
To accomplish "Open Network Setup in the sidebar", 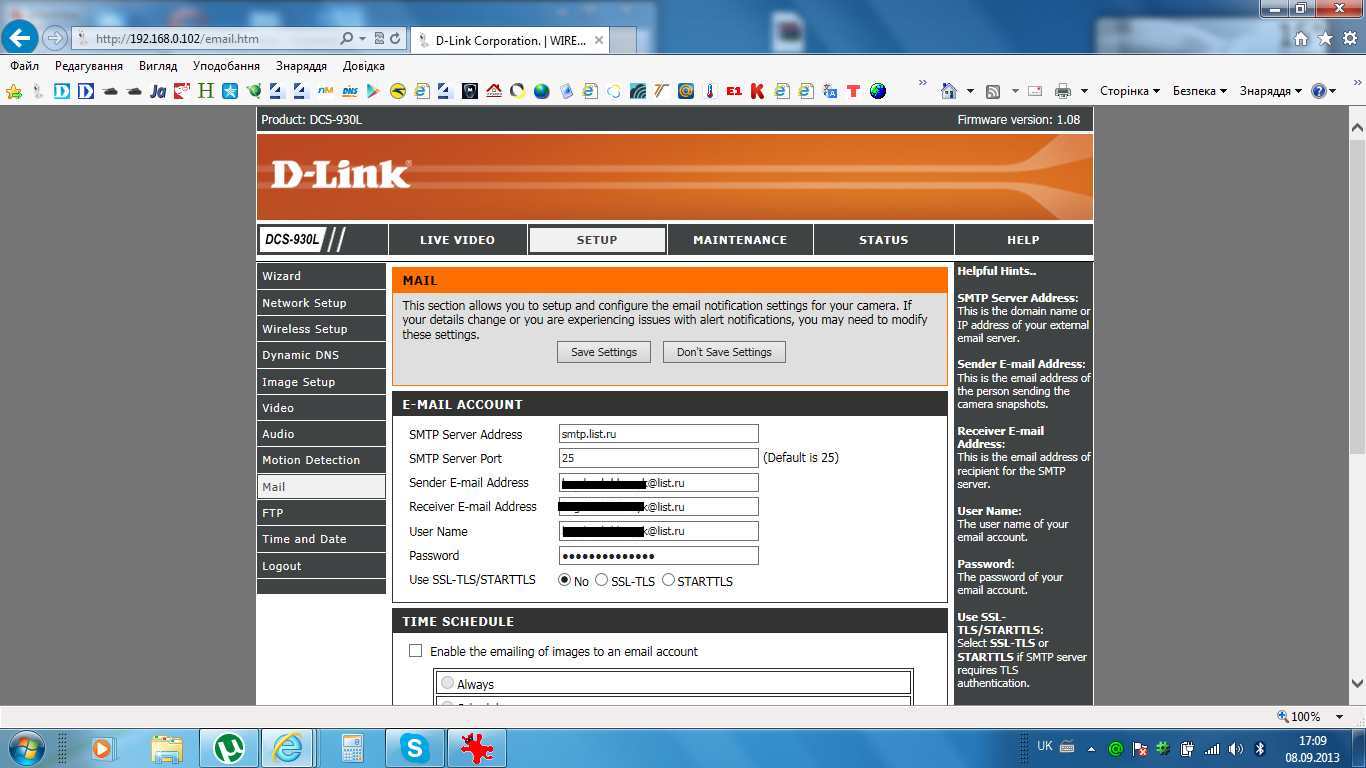I will 321,303.
